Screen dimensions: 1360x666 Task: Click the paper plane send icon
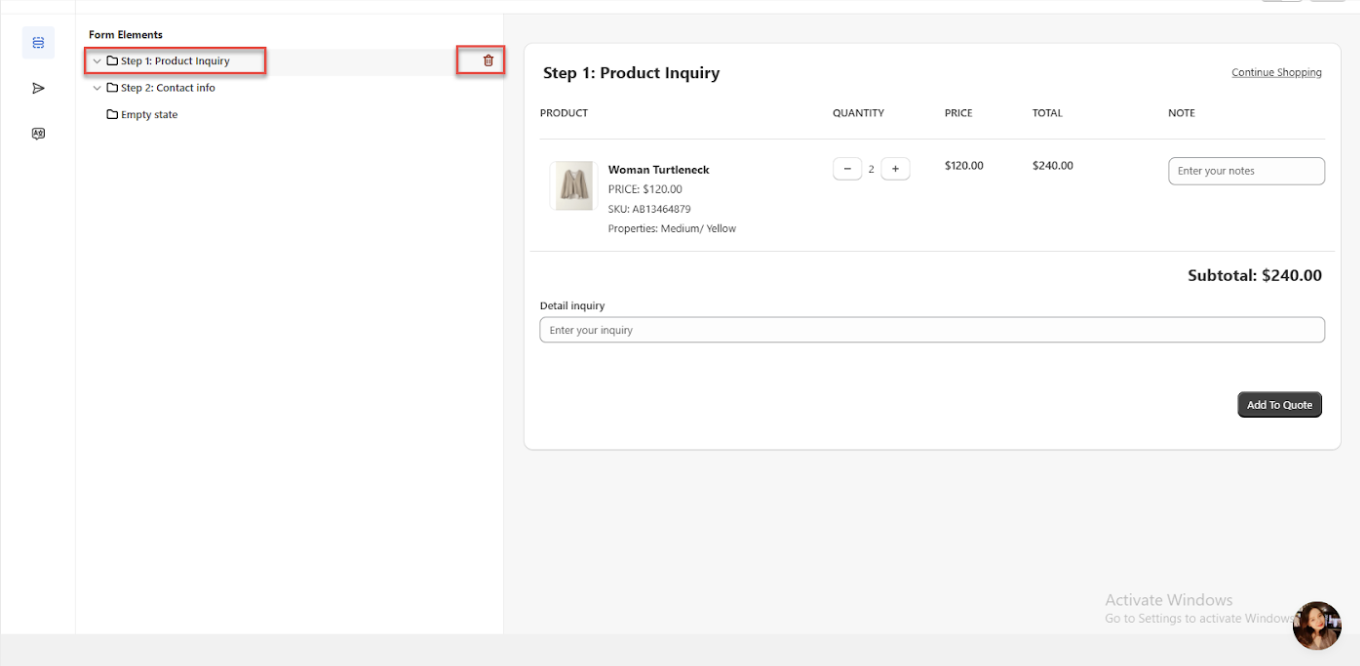[38, 89]
